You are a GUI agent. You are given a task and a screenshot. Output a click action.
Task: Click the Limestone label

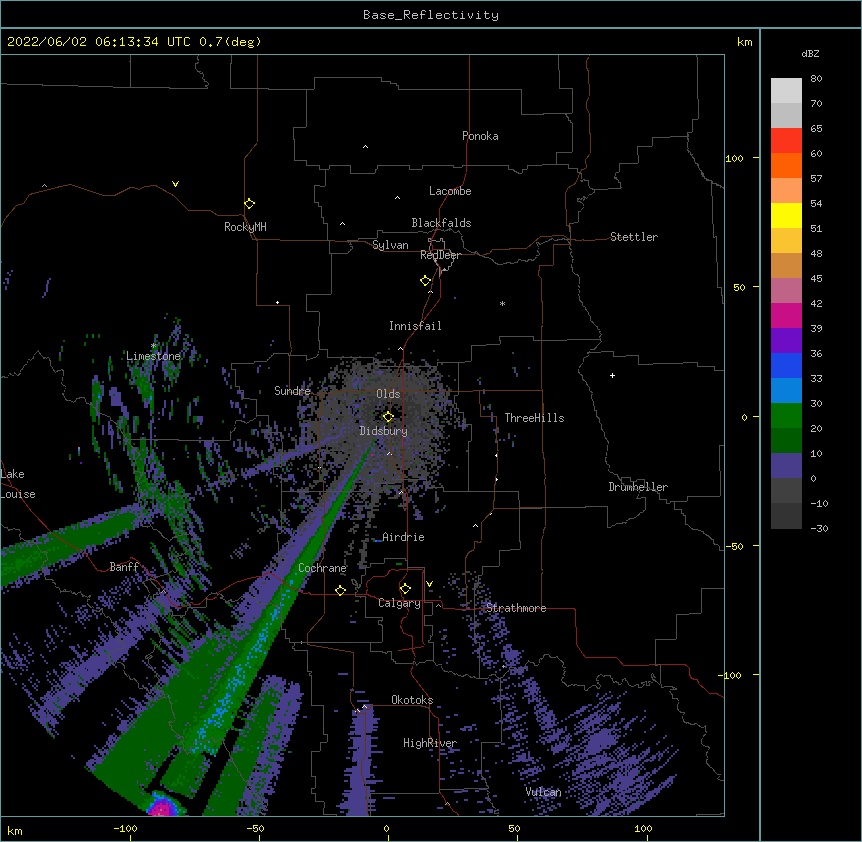153,356
